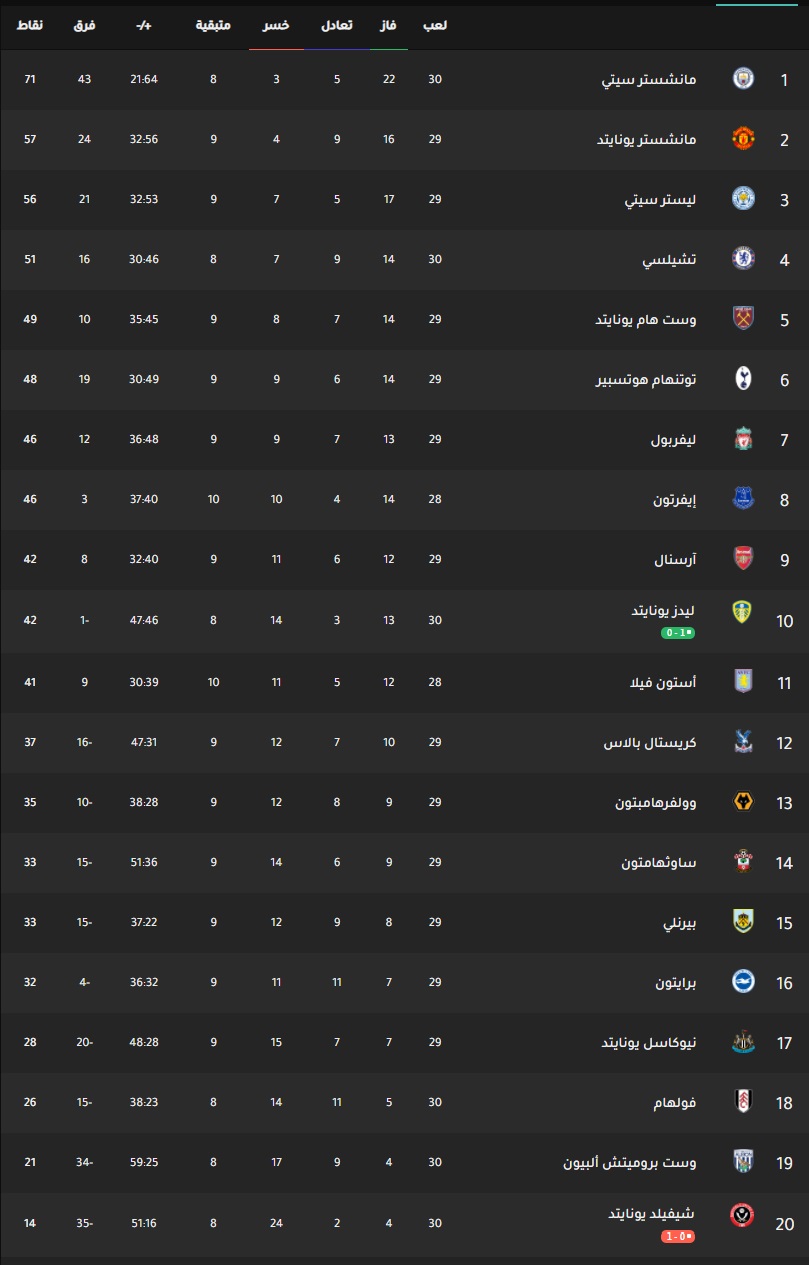Click the green 0-1 live score badge
The image size is (809, 1265).
pos(678,633)
